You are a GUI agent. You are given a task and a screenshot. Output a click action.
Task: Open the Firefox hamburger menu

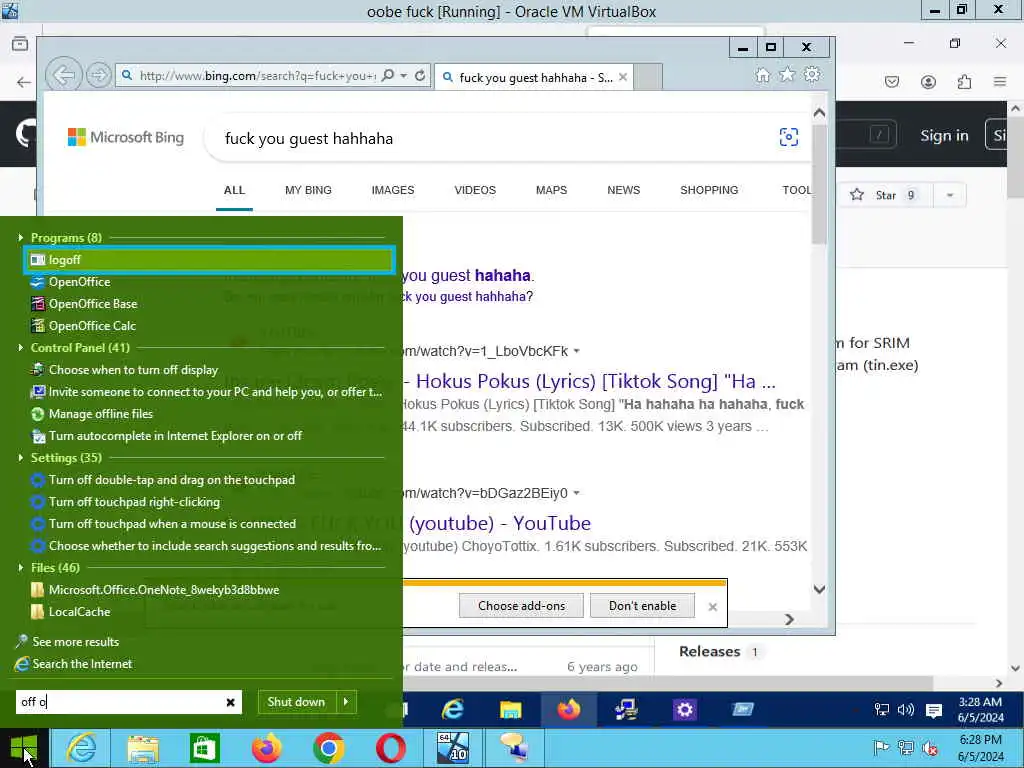pyautogui.click(x=1000, y=82)
